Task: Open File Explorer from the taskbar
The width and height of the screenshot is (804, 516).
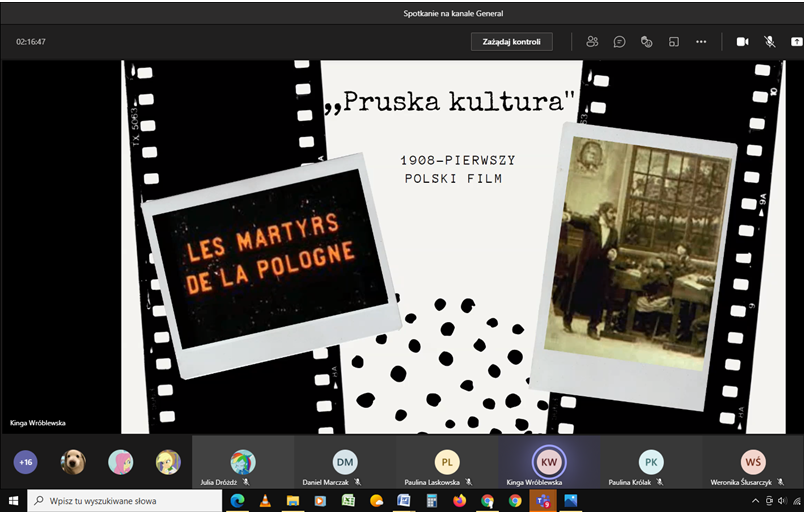Action: tap(292, 501)
